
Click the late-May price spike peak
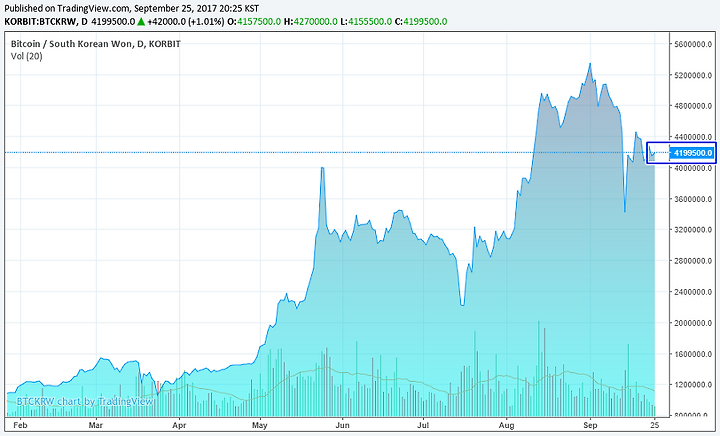322,168
